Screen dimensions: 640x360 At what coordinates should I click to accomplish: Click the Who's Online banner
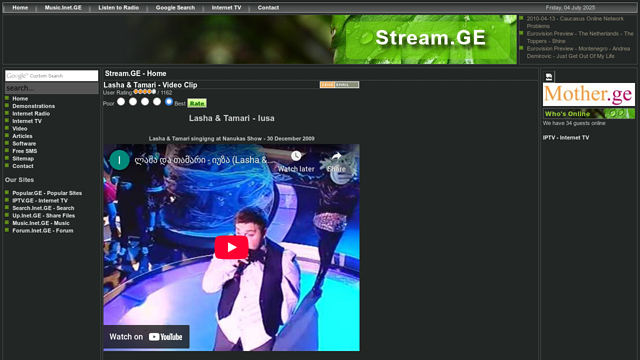click(589, 113)
